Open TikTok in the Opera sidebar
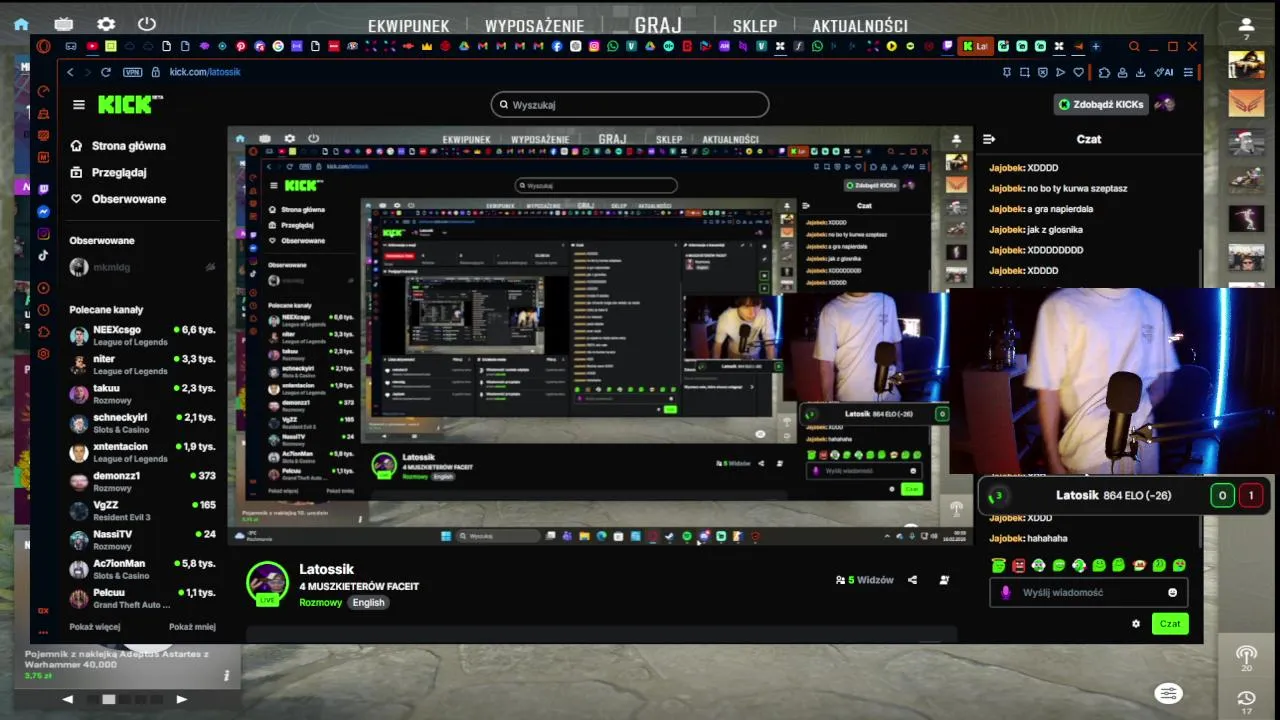Screen dimensions: 1280x720 (x=44, y=256)
